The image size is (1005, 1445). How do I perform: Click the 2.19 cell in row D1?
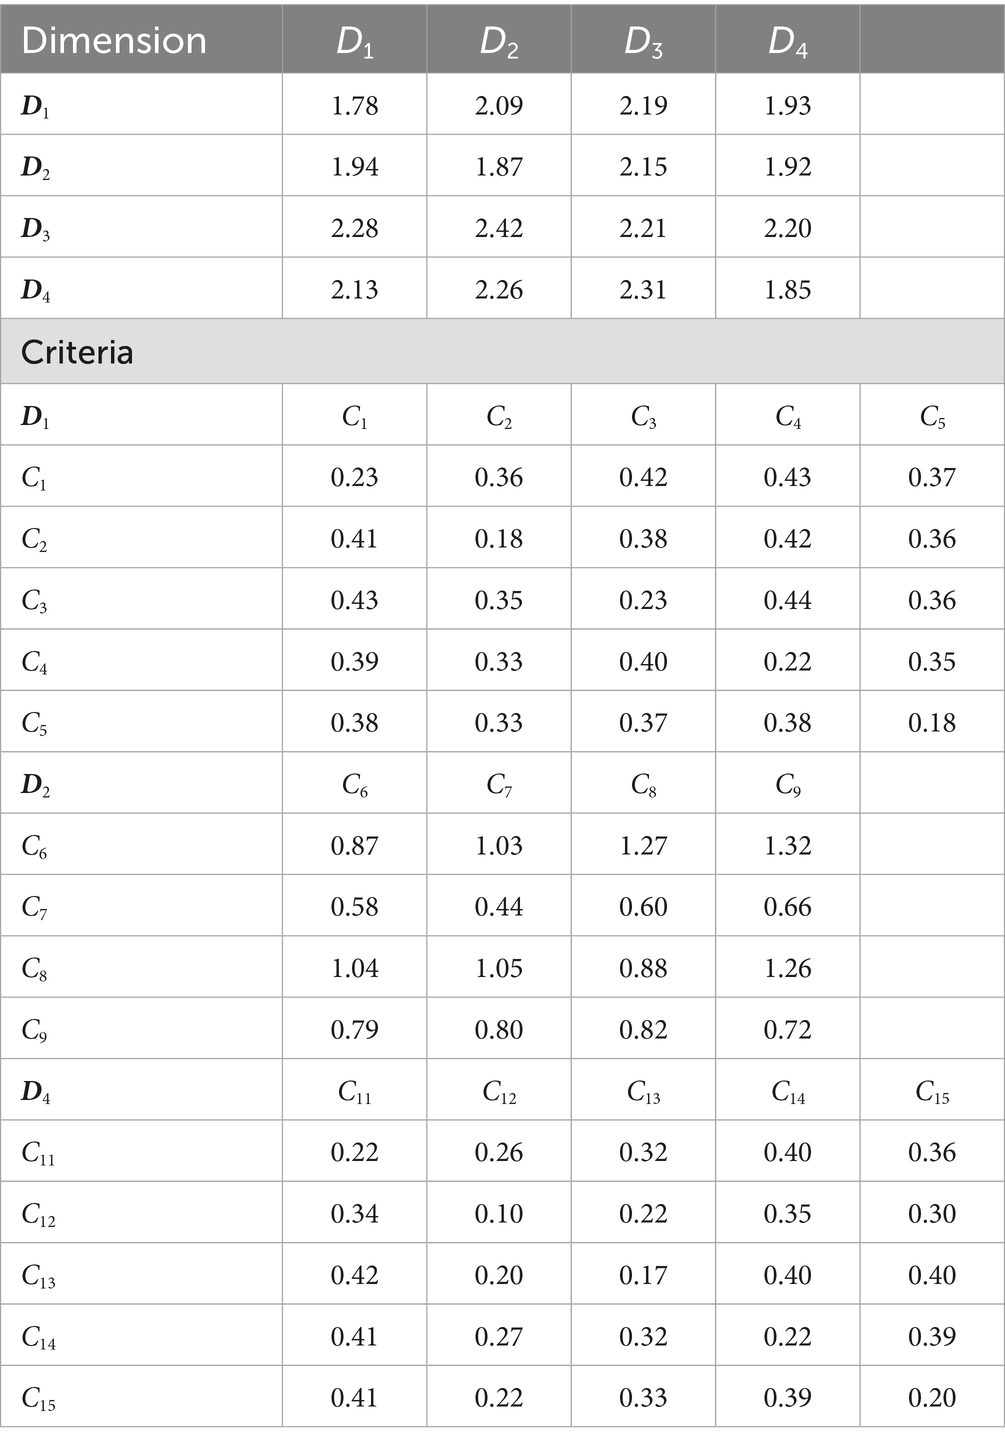643,105
